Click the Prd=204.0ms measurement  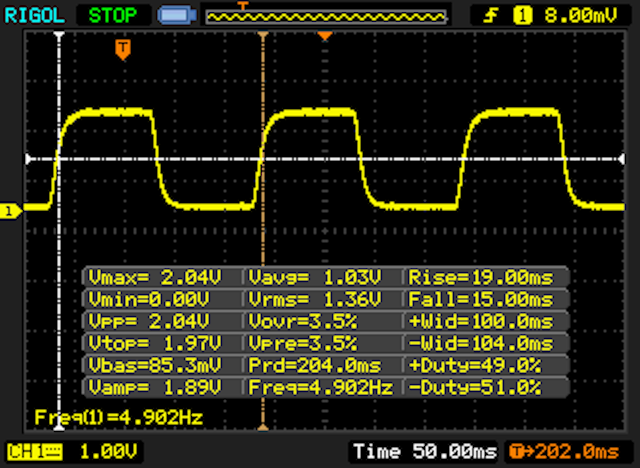tap(315, 365)
